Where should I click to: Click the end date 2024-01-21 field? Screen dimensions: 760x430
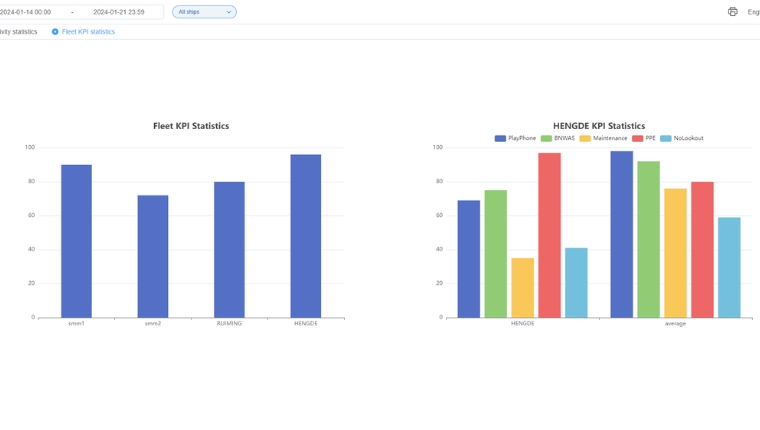pos(118,12)
